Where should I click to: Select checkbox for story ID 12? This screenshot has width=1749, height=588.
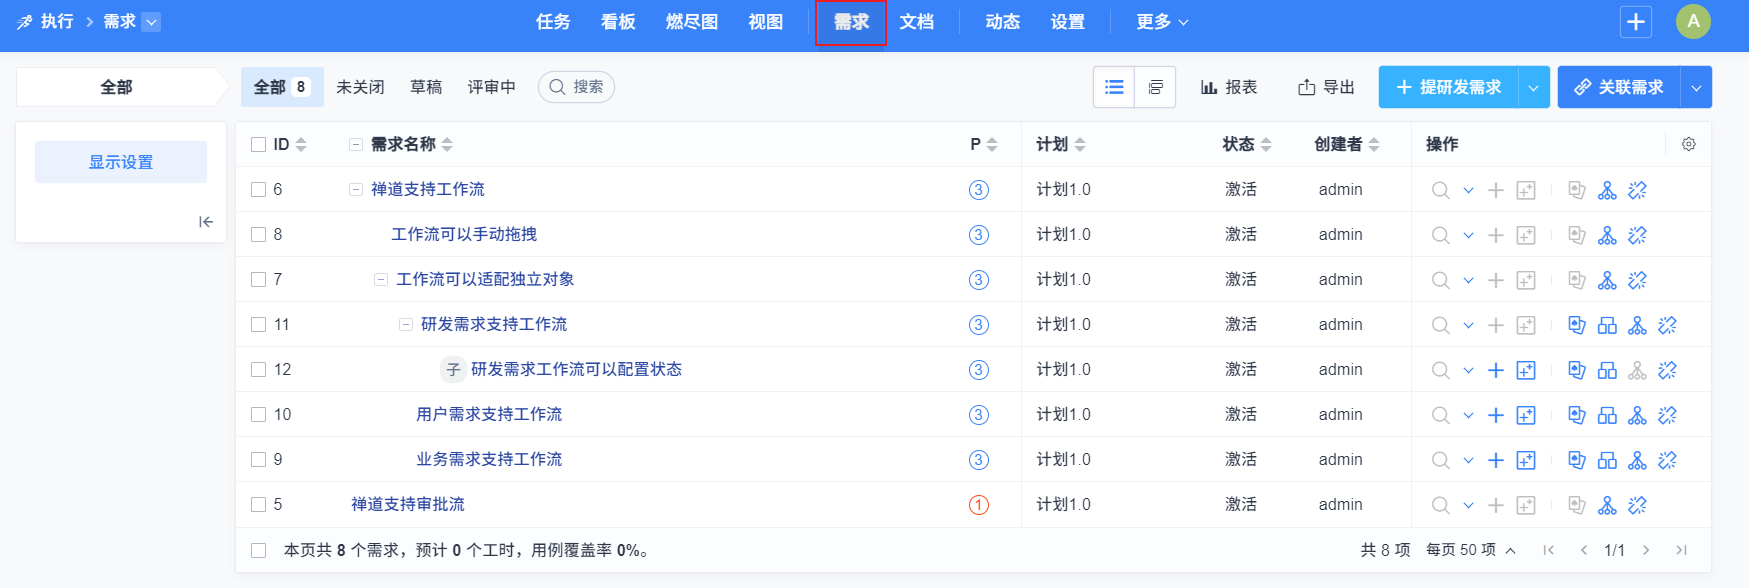259,370
